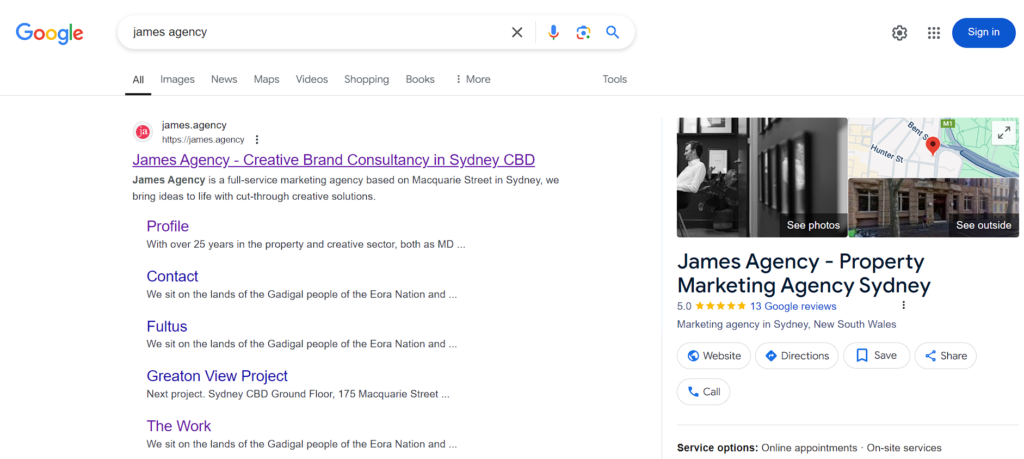Screen dimensions: 1024x459
Task: Open options menu beside james.agency URL
Action: pos(257,140)
